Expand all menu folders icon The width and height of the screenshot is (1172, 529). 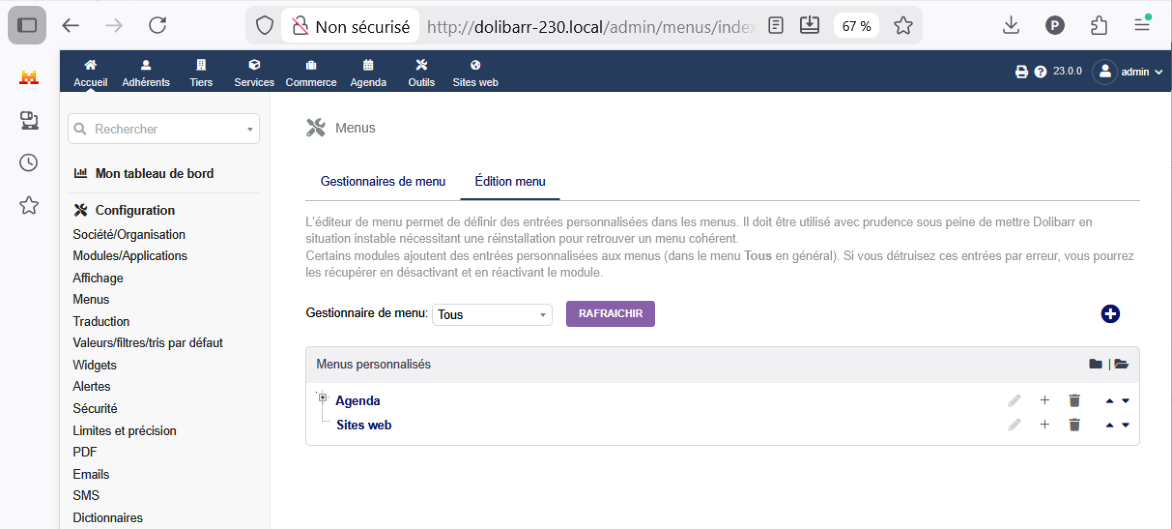[x=1121, y=364]
